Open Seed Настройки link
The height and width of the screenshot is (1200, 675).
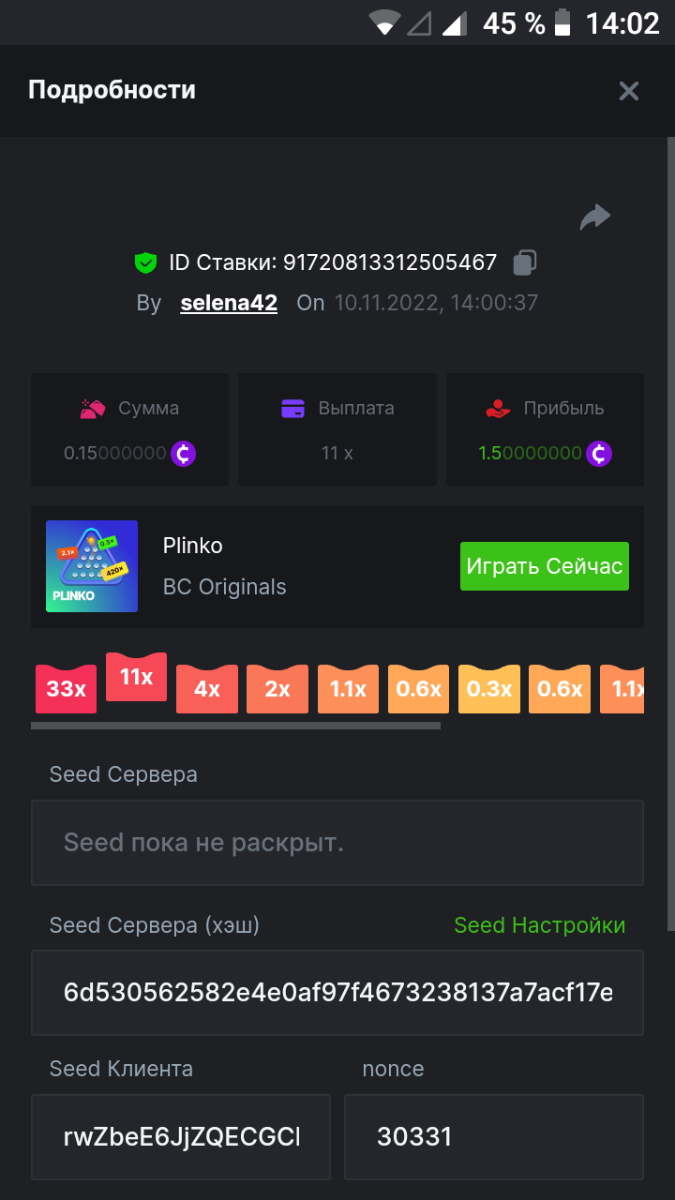tap(540, 925)
